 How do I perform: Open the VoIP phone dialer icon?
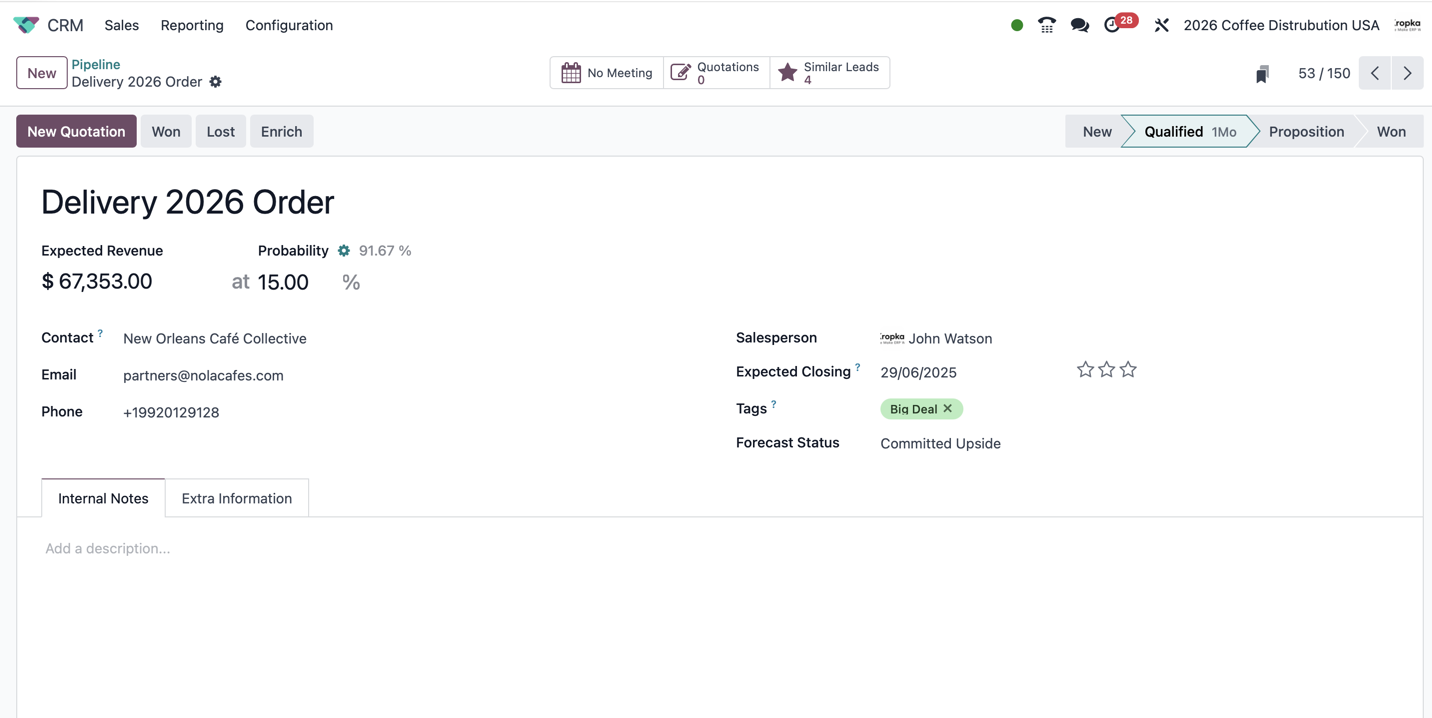coord(1047,25)
